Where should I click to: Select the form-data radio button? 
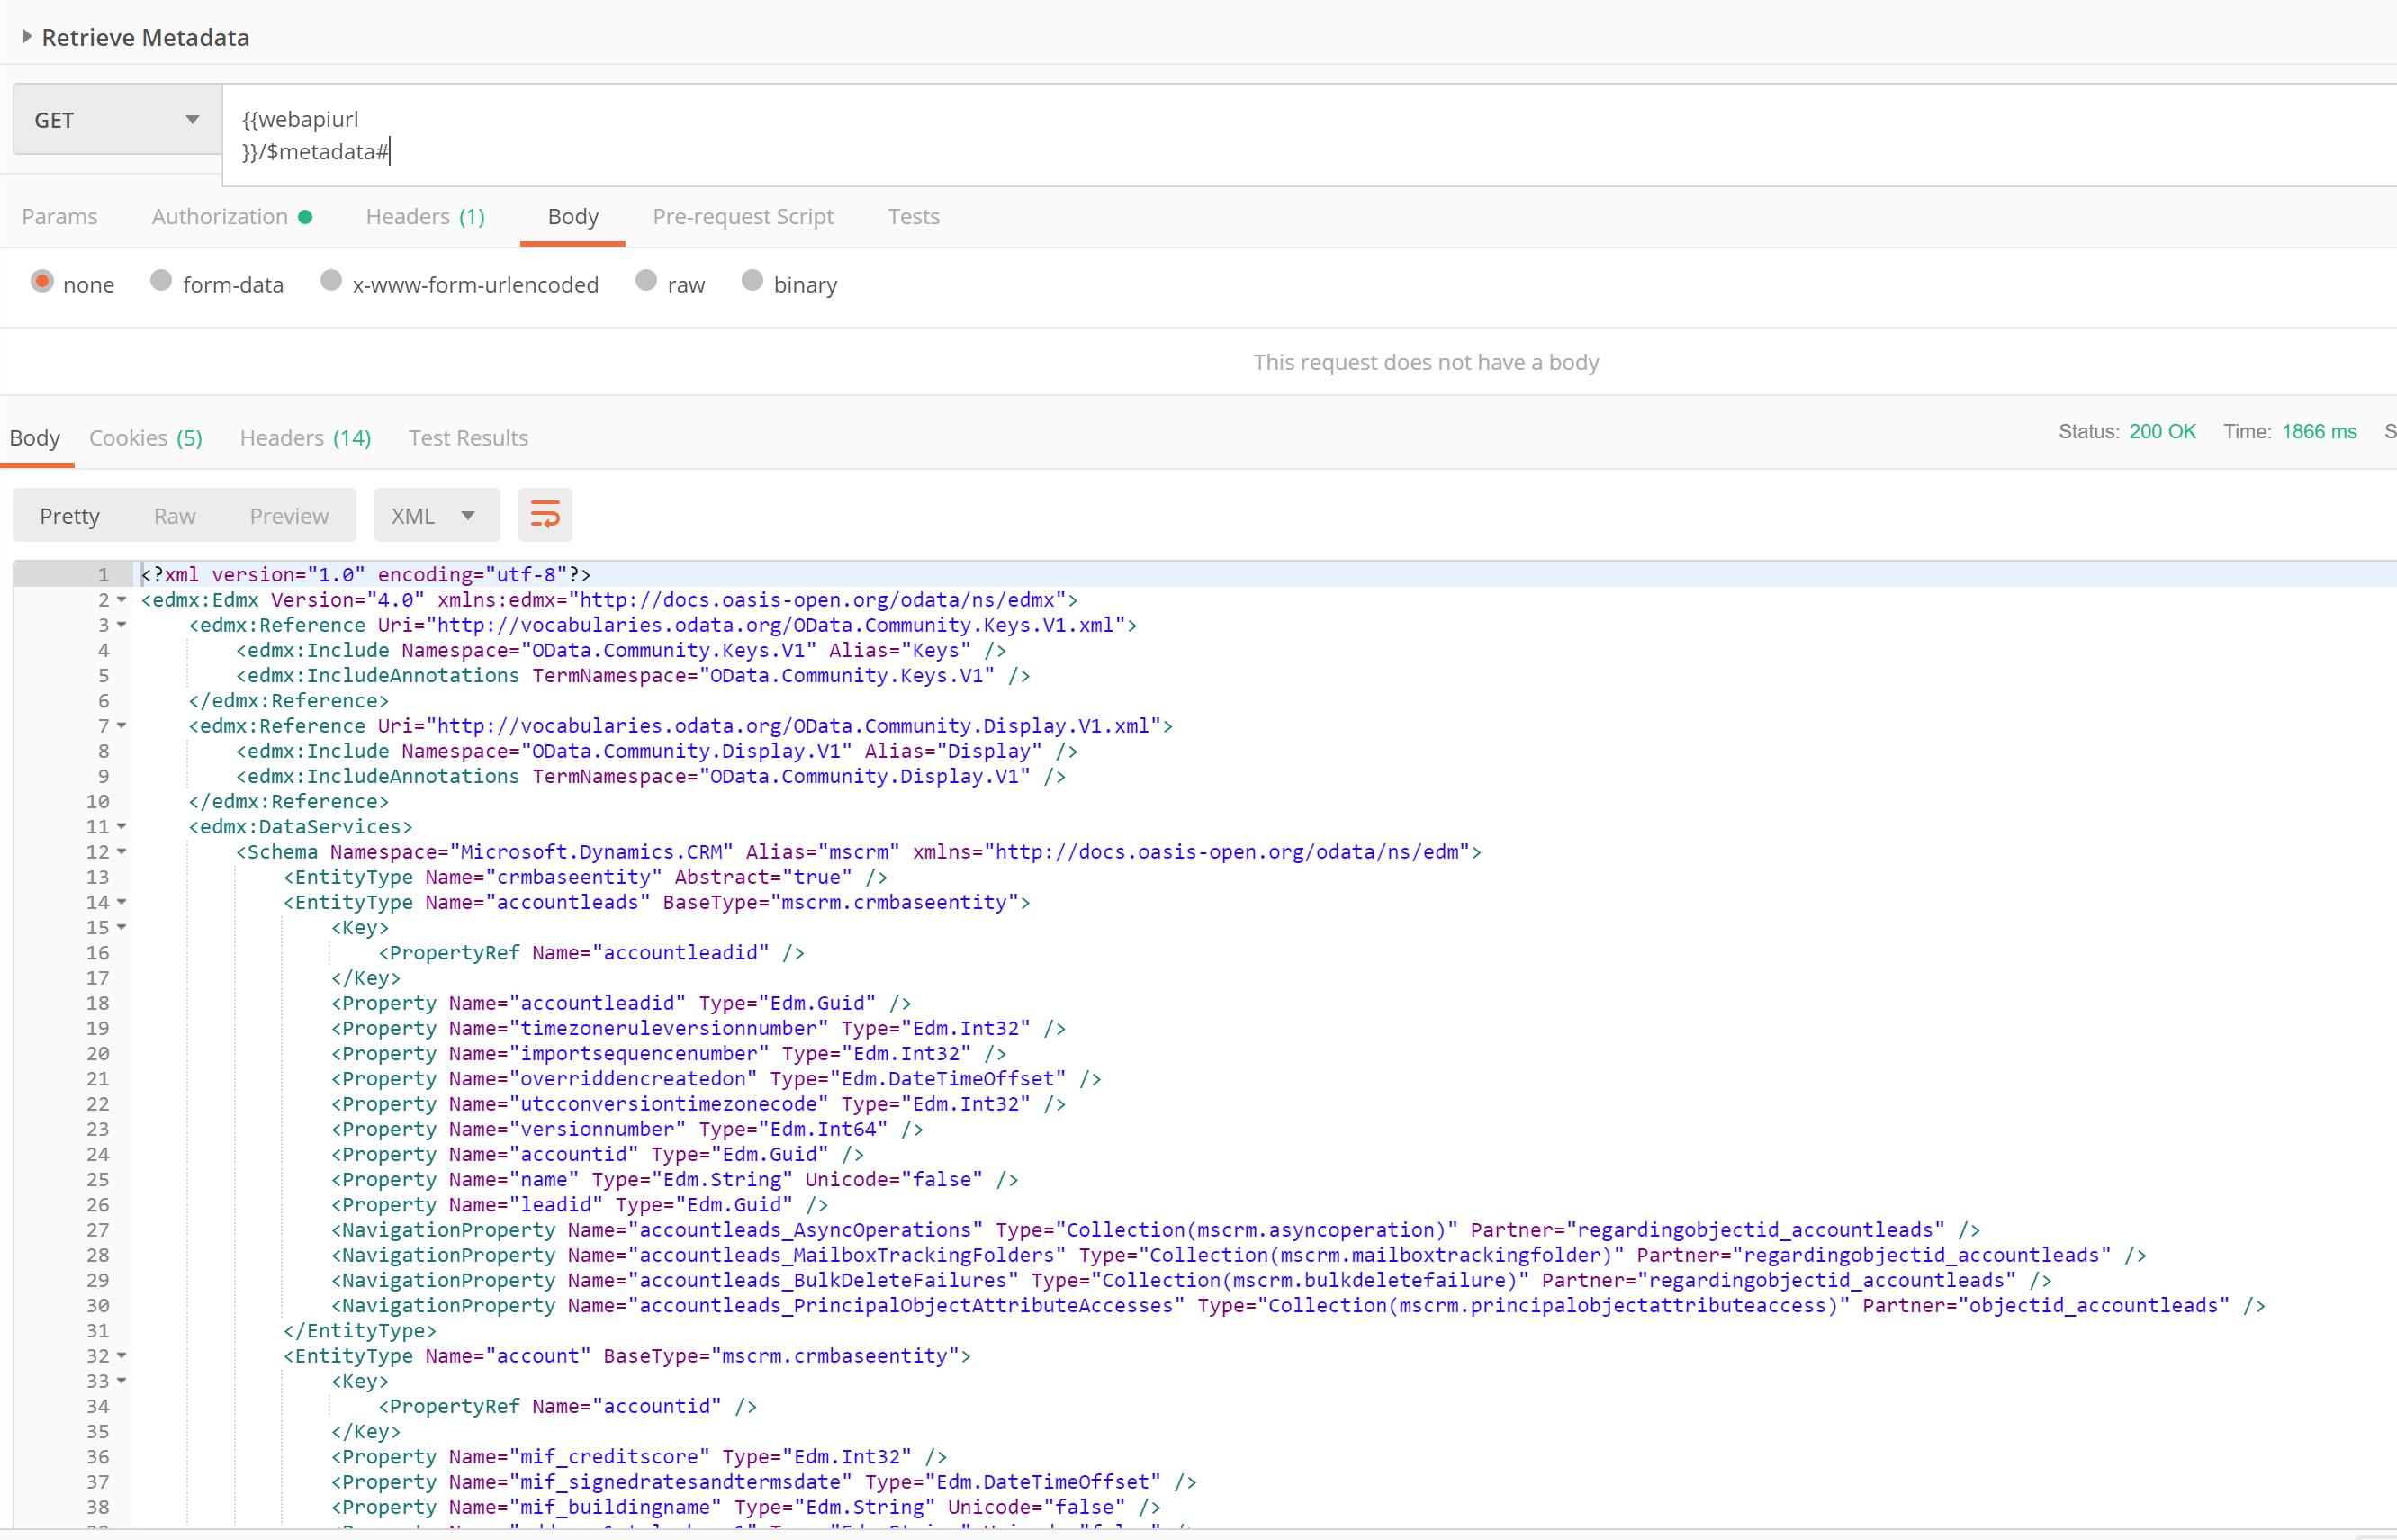[x=161, y=282]
